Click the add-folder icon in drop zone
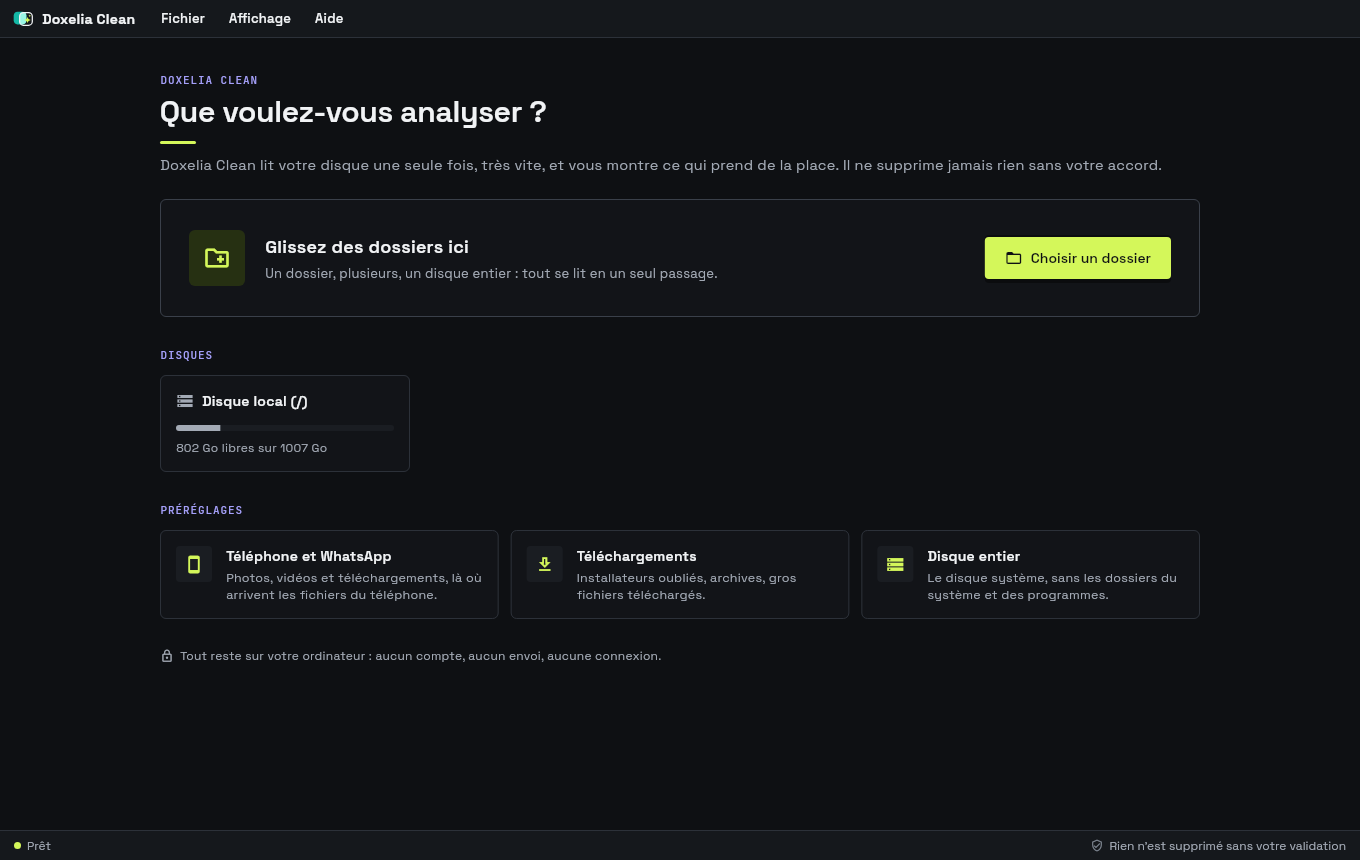1360x860 pixels. [x=217, y=258]
